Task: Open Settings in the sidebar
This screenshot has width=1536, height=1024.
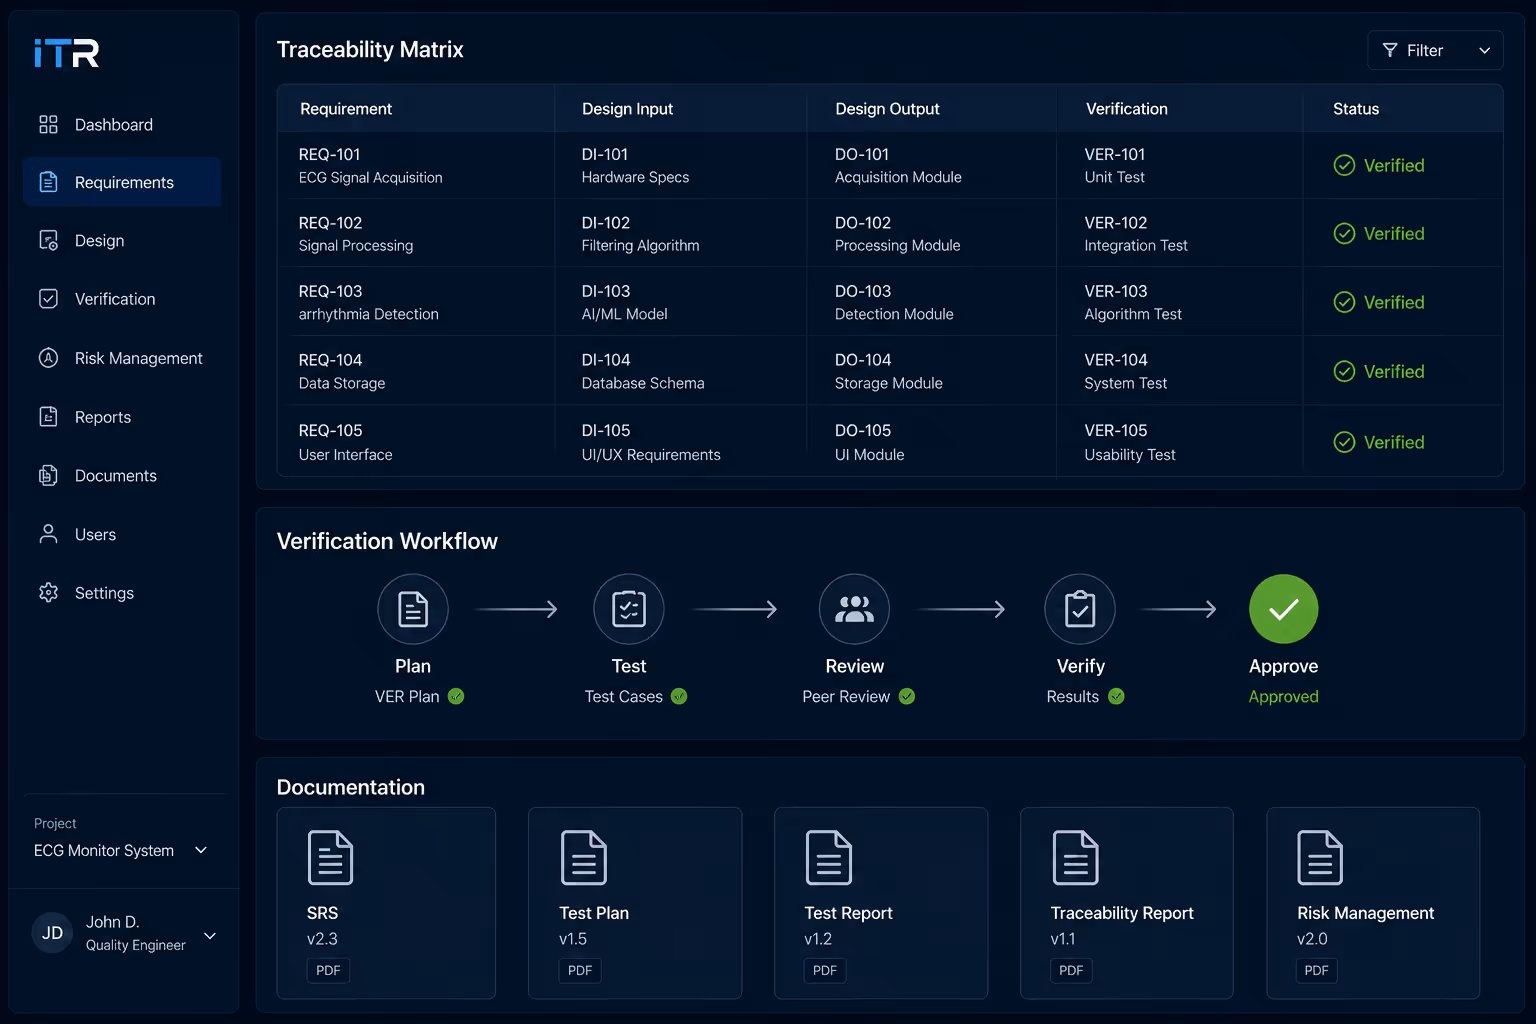Action: pos(122,592)
